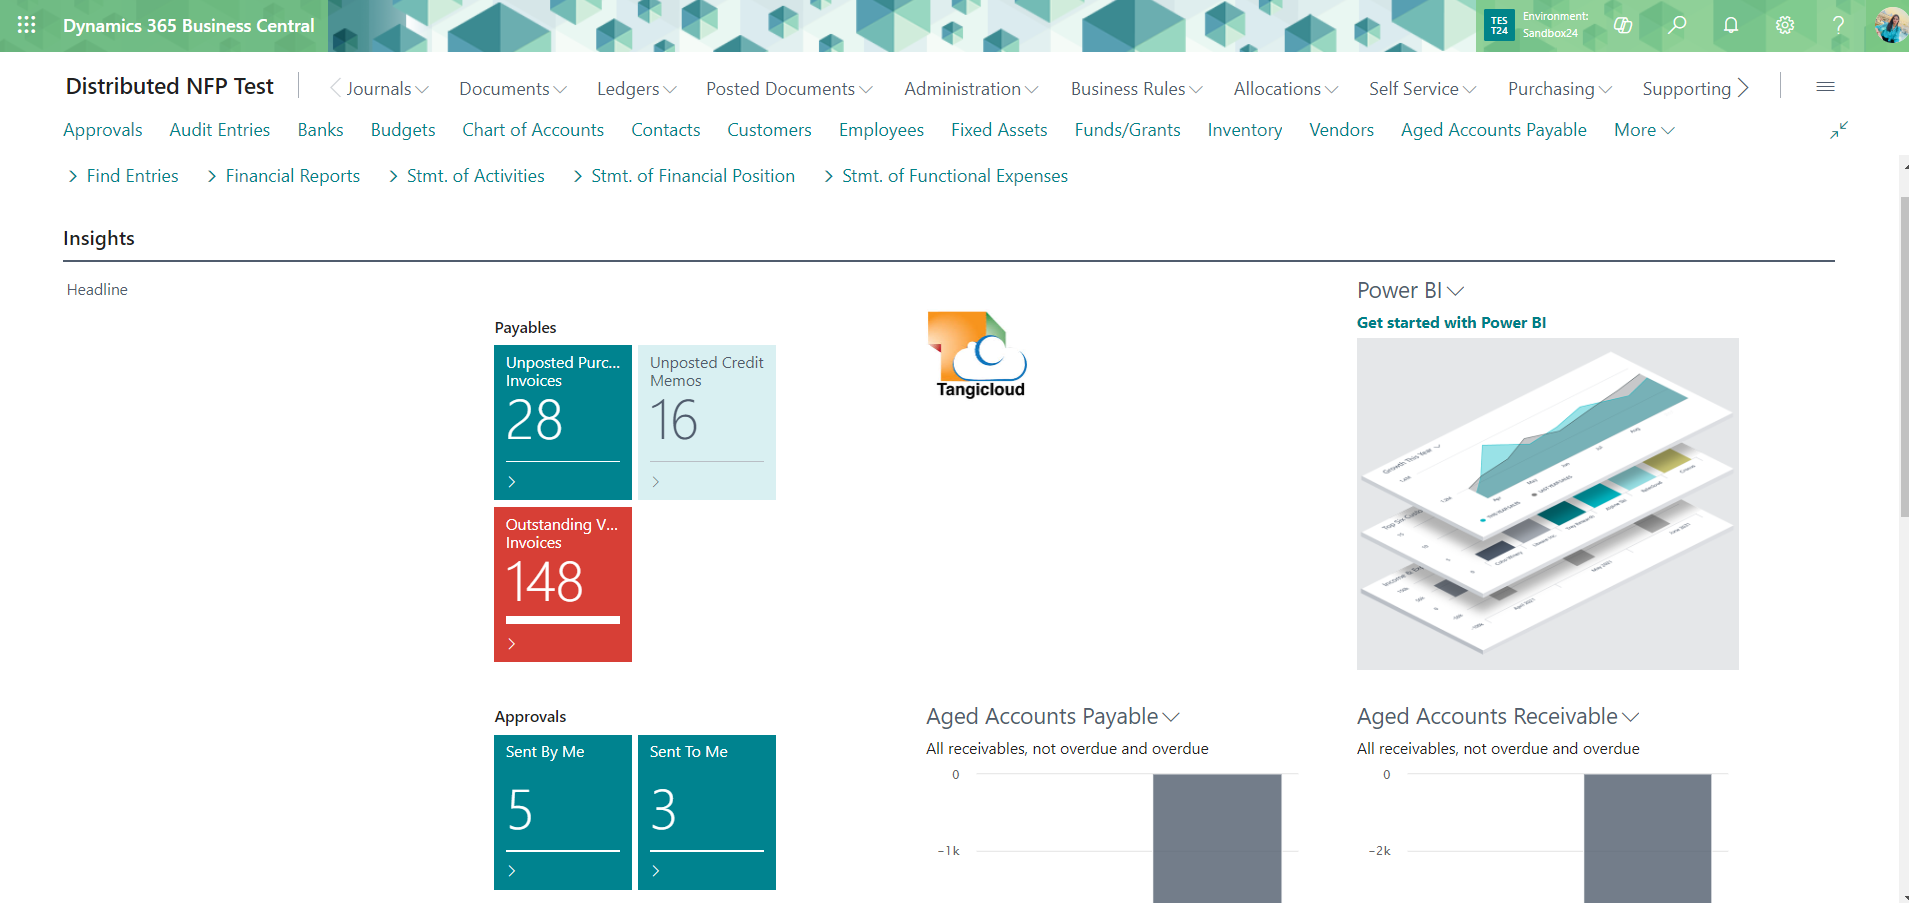
Task: Open the user profile avatar
Action: coord(1890,25)
